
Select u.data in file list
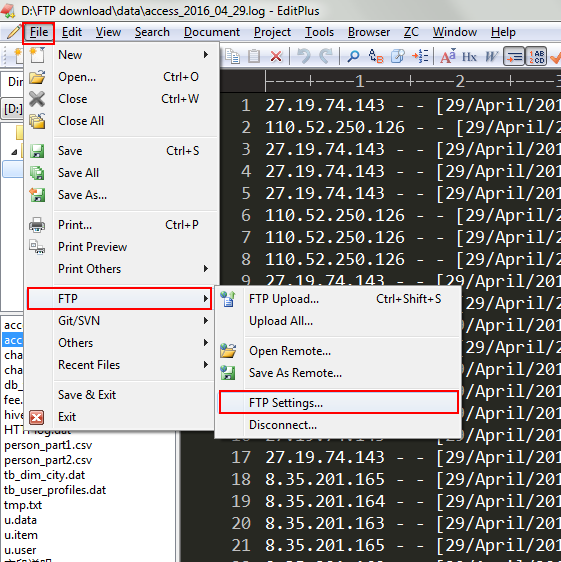(x=20, y=520)
